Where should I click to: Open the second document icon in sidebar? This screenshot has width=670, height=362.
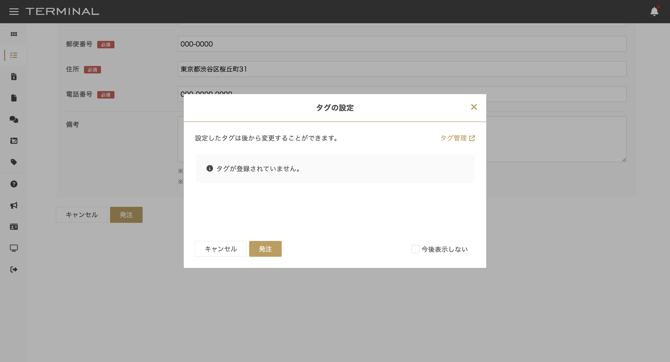[x=14, y=98]
